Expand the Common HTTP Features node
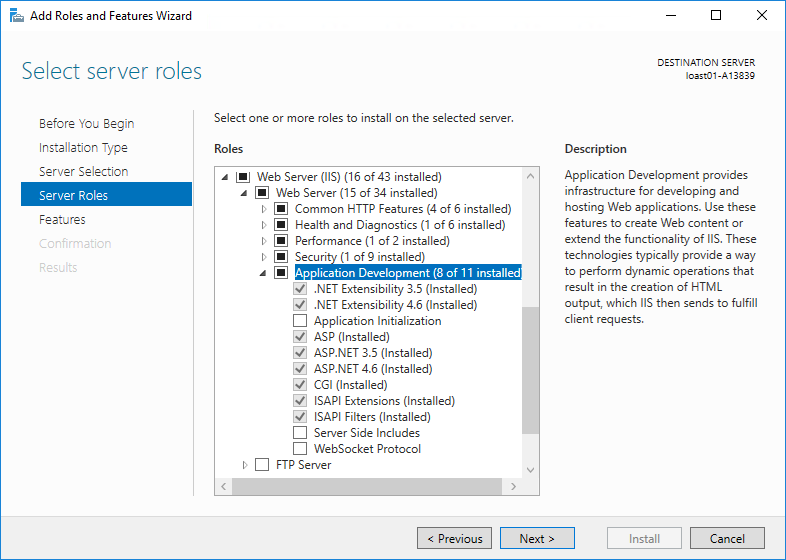 click(264, 209)
